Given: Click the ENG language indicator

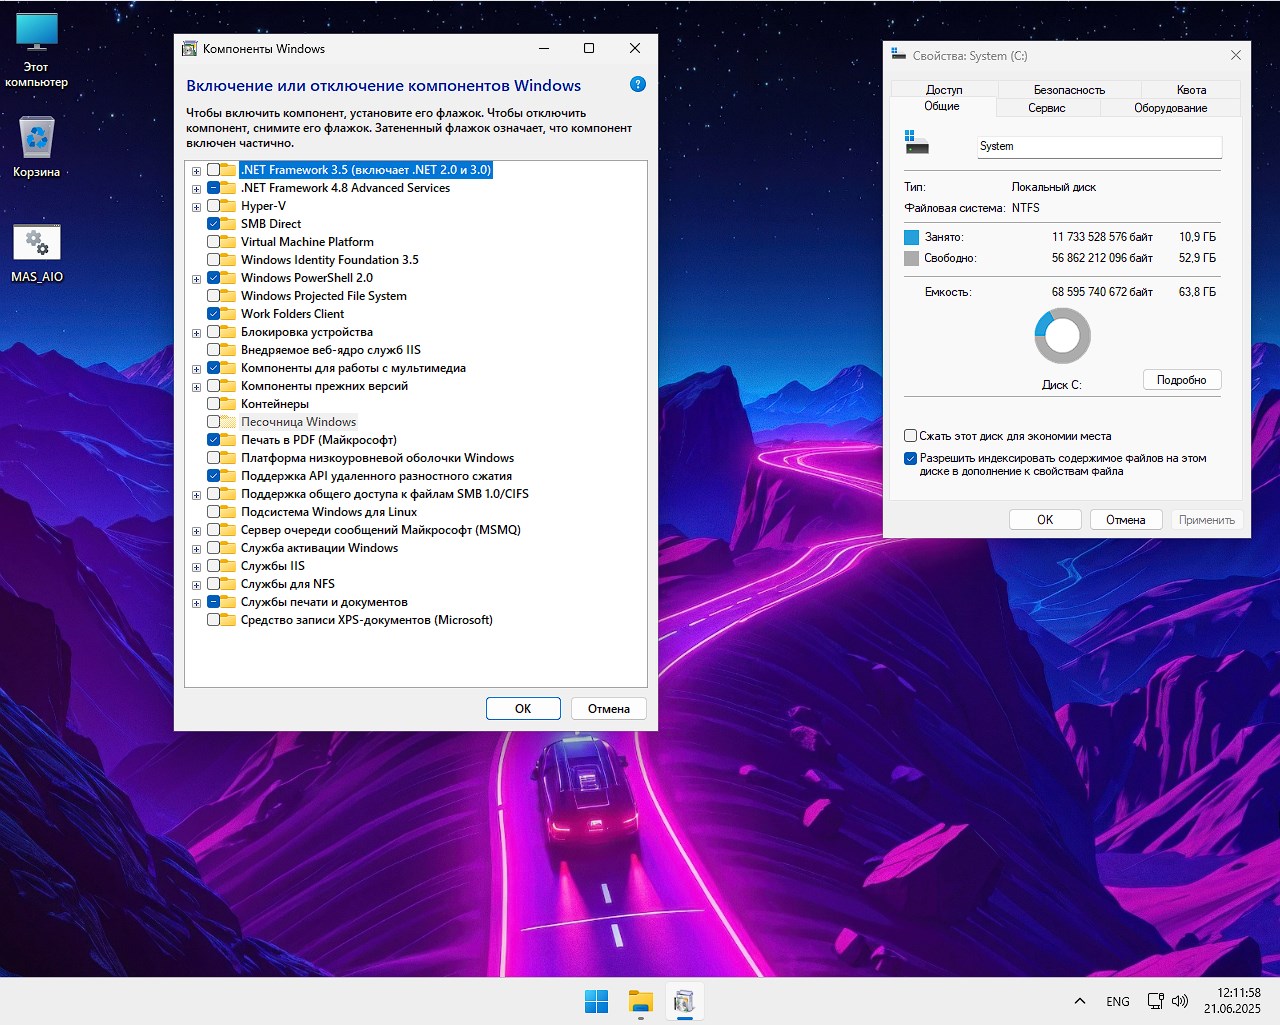Looking at the screenshot, I should coord(1117,1000).
